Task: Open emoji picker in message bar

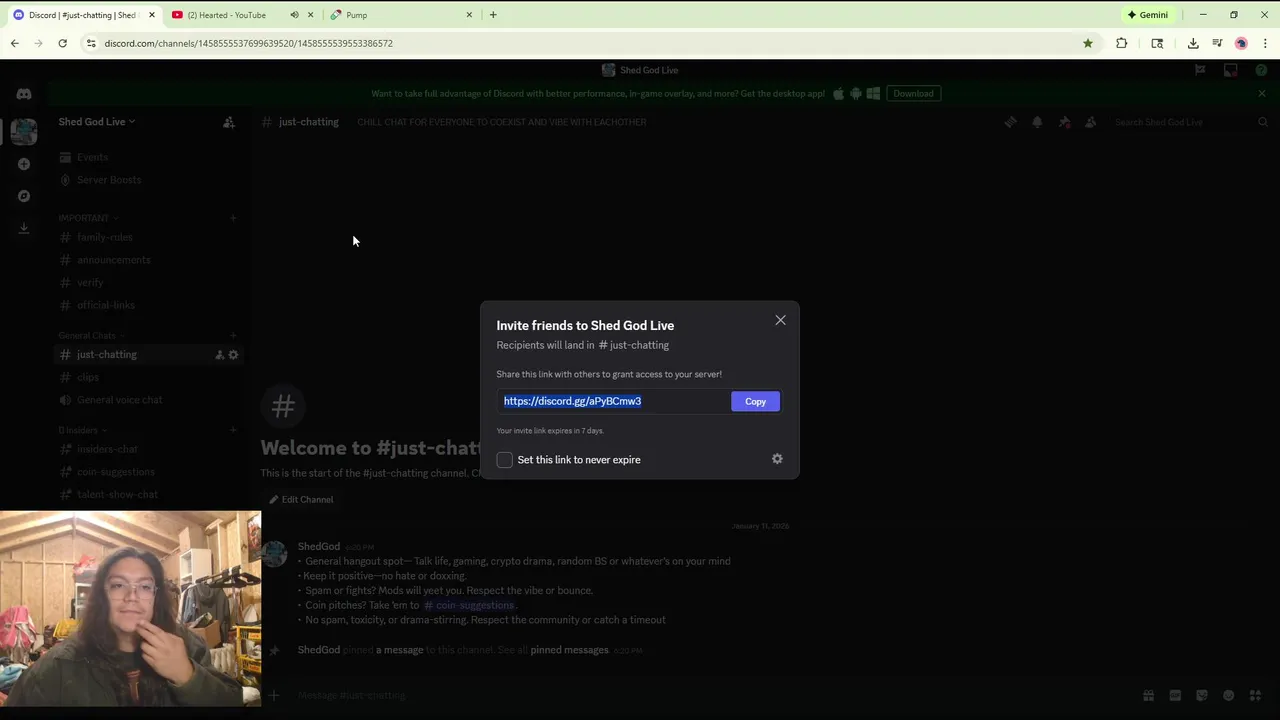Action: 1228,695
